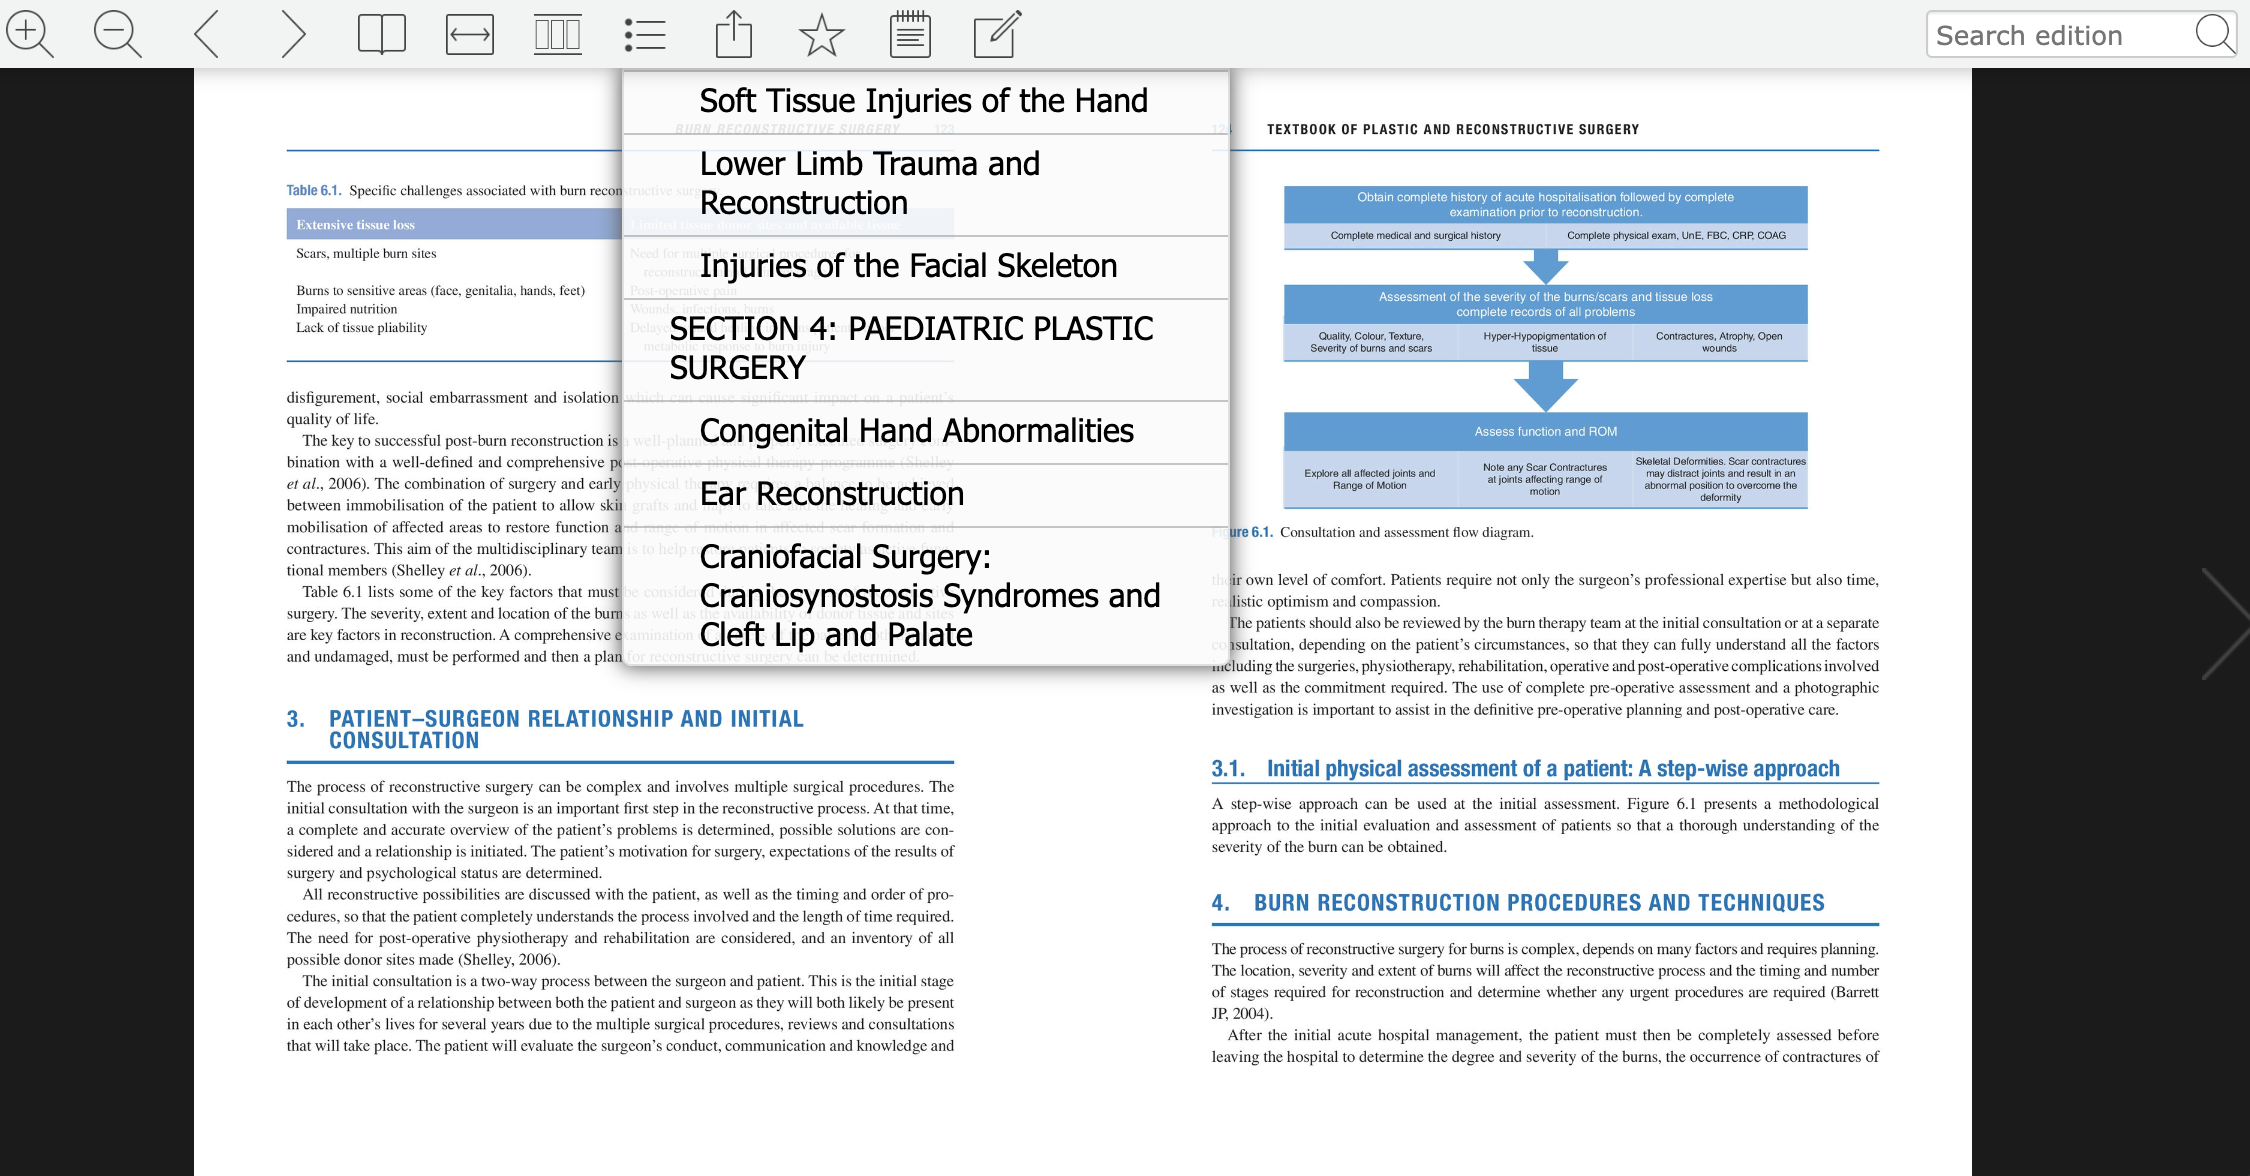
Task: Click 'Hyper-Hypopigmentation of tissue' diagram cell
Action: 1545,342
